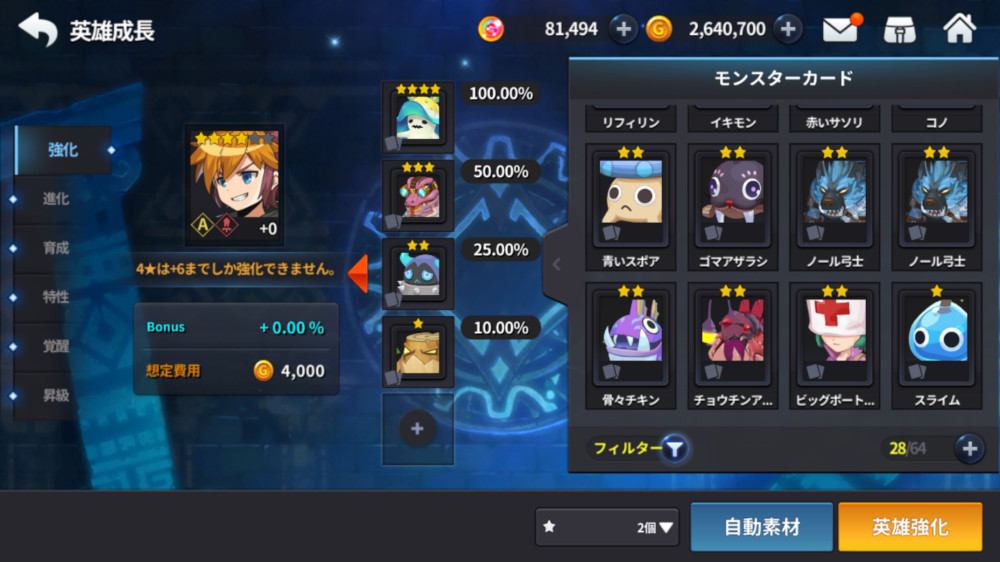1000x562 pixels.
Task: Open the shop store icon
Action: (899, 29)
